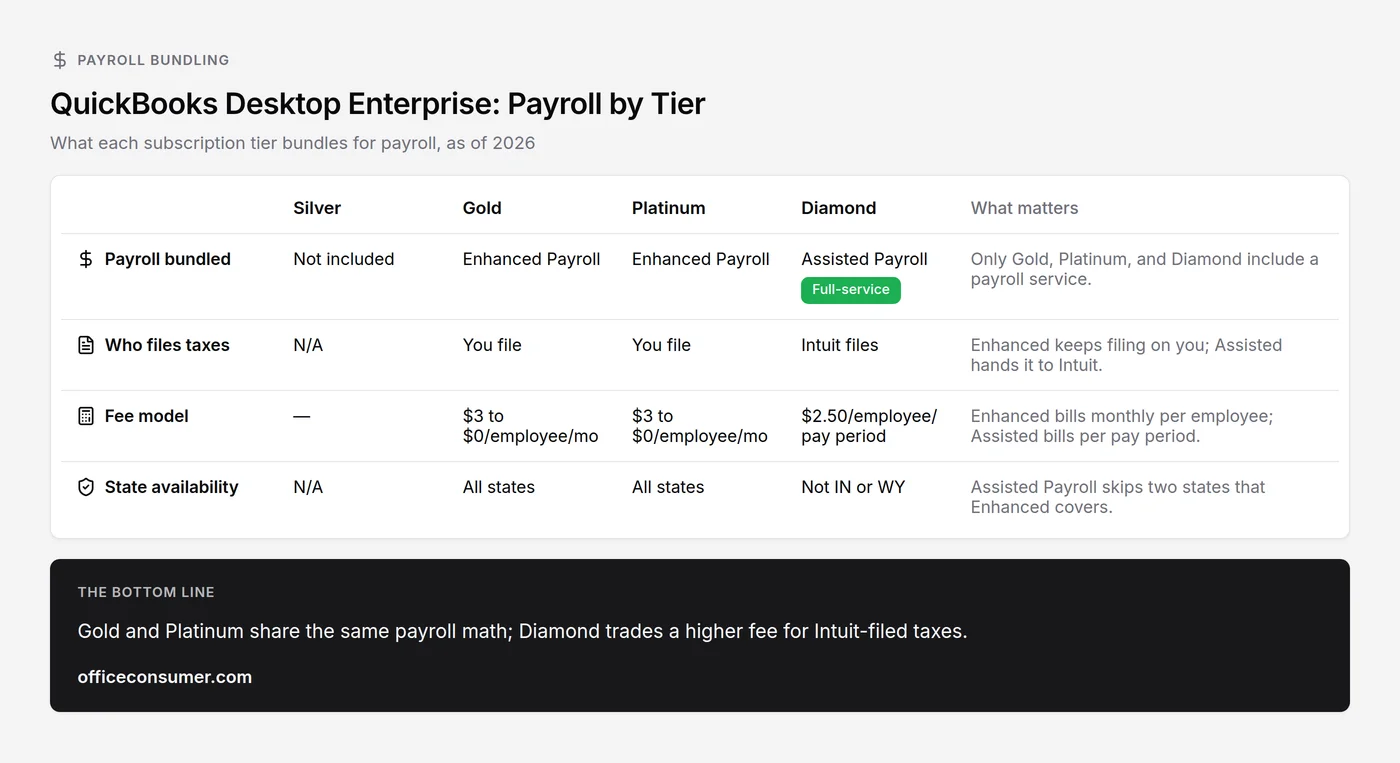This screenshot has width=1400, height=763.
Task: Select the Silver column header
Action: (317, 208)
